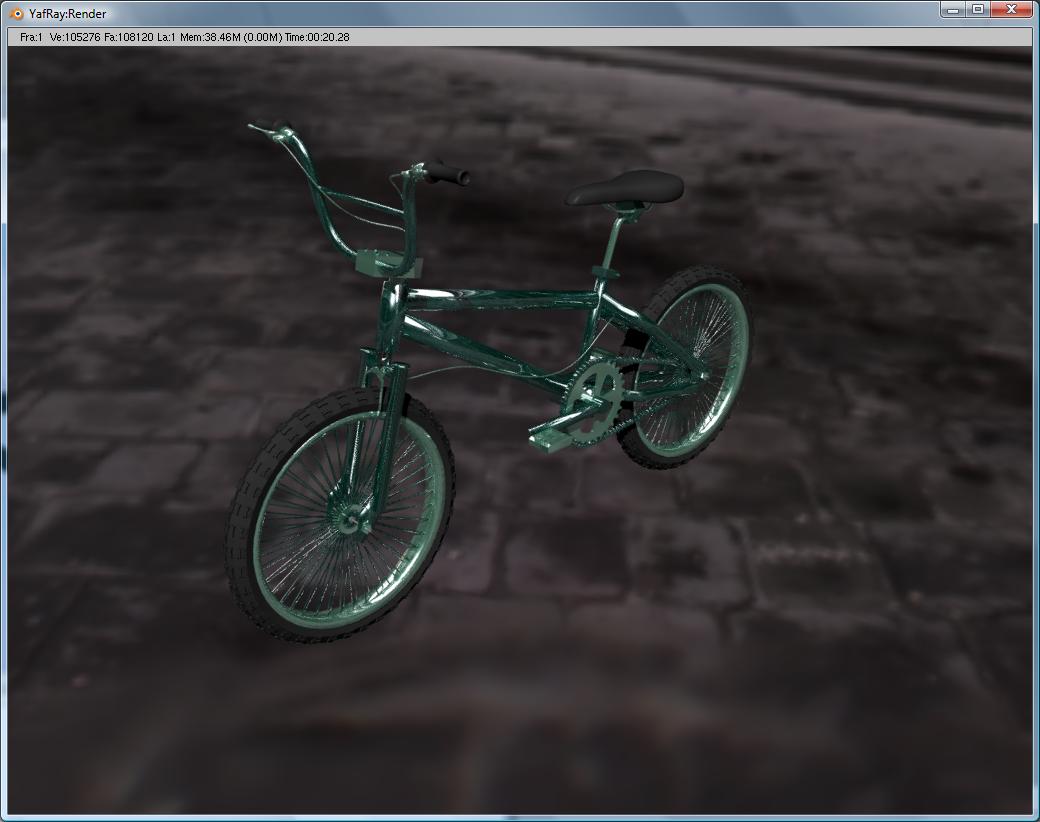Click the YafRay:Render window title text
Image resolution: width=1040 pixels, height=822 pixels.
(x=68, y=14)
